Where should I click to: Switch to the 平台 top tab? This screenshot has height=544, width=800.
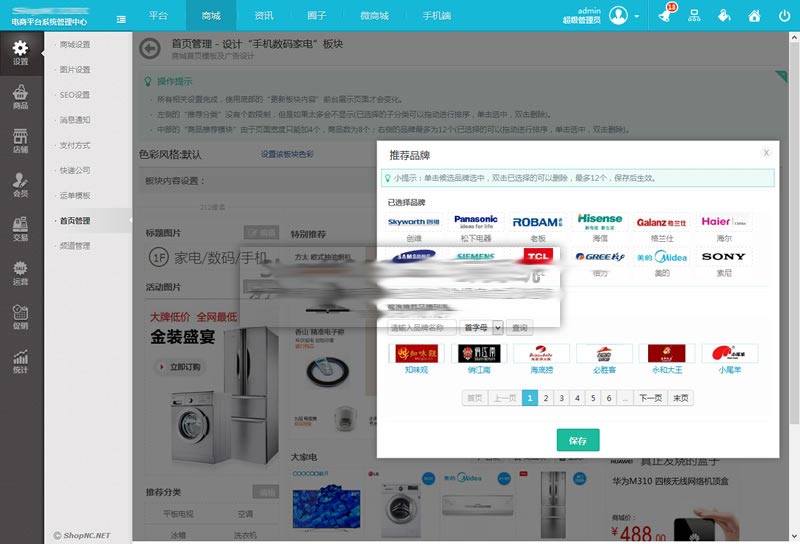pos(158,15)
